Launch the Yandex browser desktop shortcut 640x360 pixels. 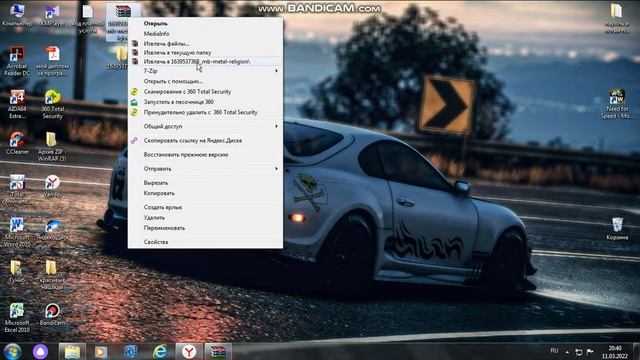[x=52, y=186]
